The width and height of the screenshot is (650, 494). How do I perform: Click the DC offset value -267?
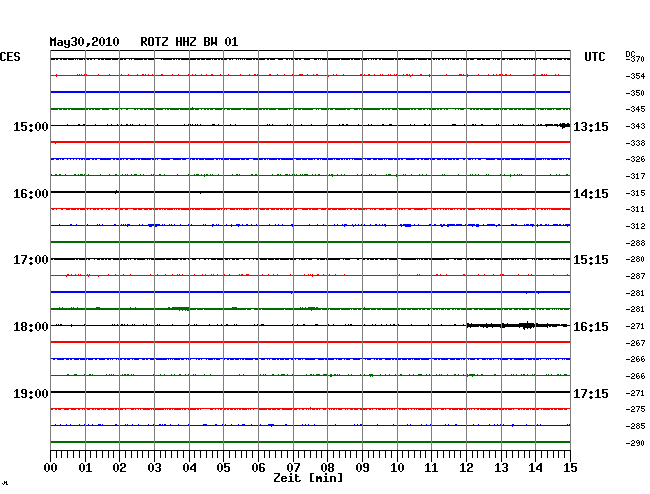click(635, 343)
